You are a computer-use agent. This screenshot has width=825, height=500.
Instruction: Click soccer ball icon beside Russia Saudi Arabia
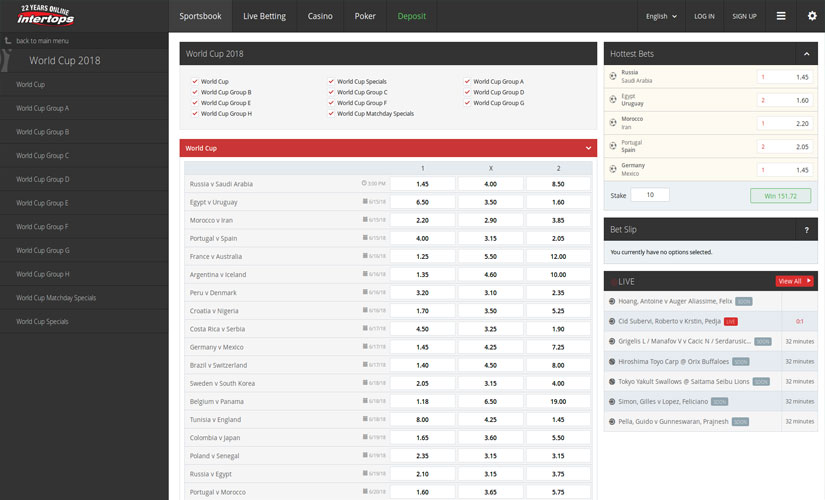click(x=612, y=76)
